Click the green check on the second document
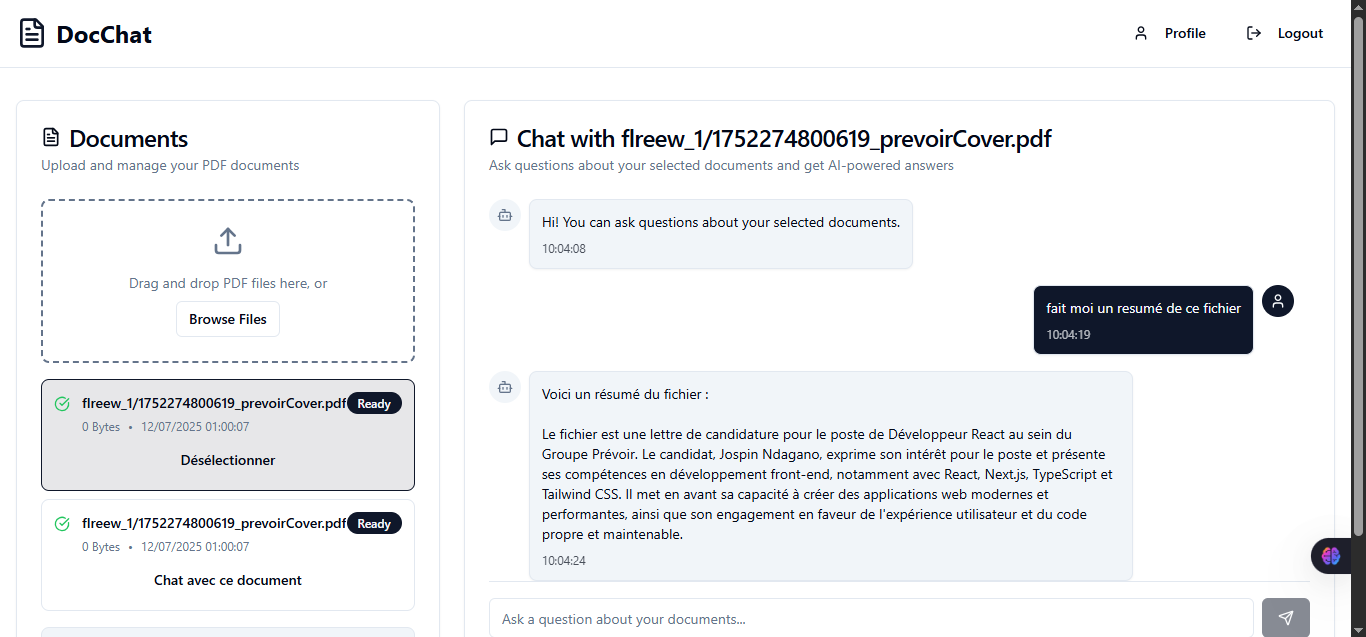Viewport: 1366px width, 637px height. (62, 524)
